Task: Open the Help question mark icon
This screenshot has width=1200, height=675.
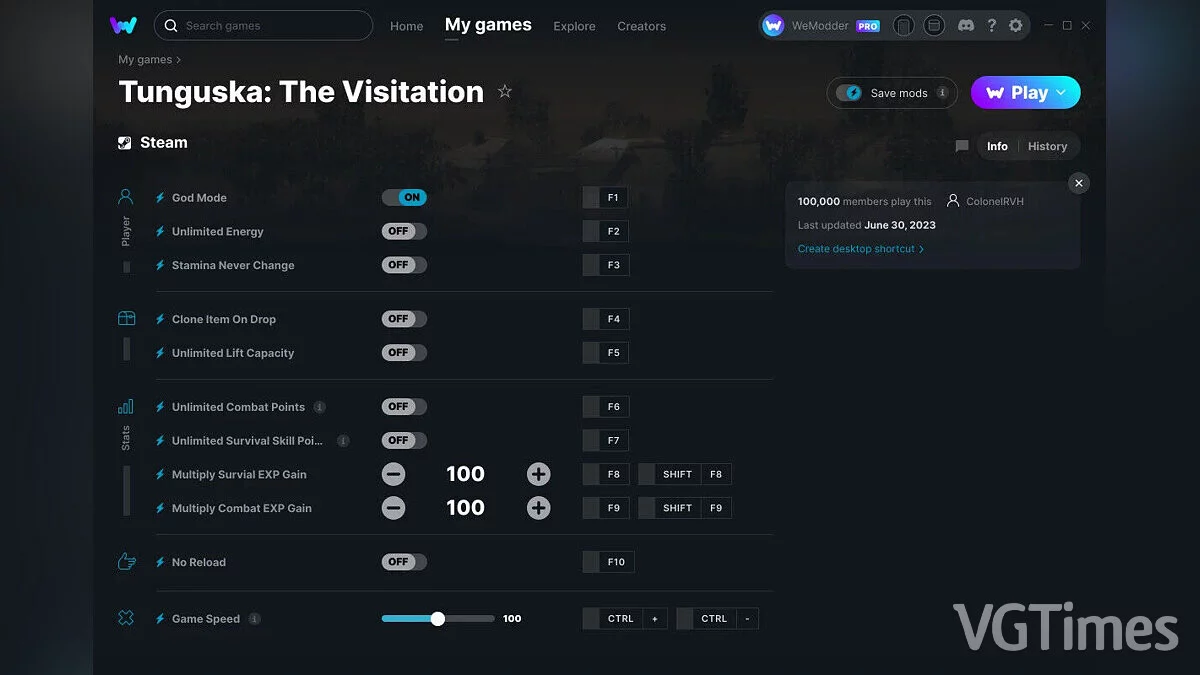Action: [991, 25]
